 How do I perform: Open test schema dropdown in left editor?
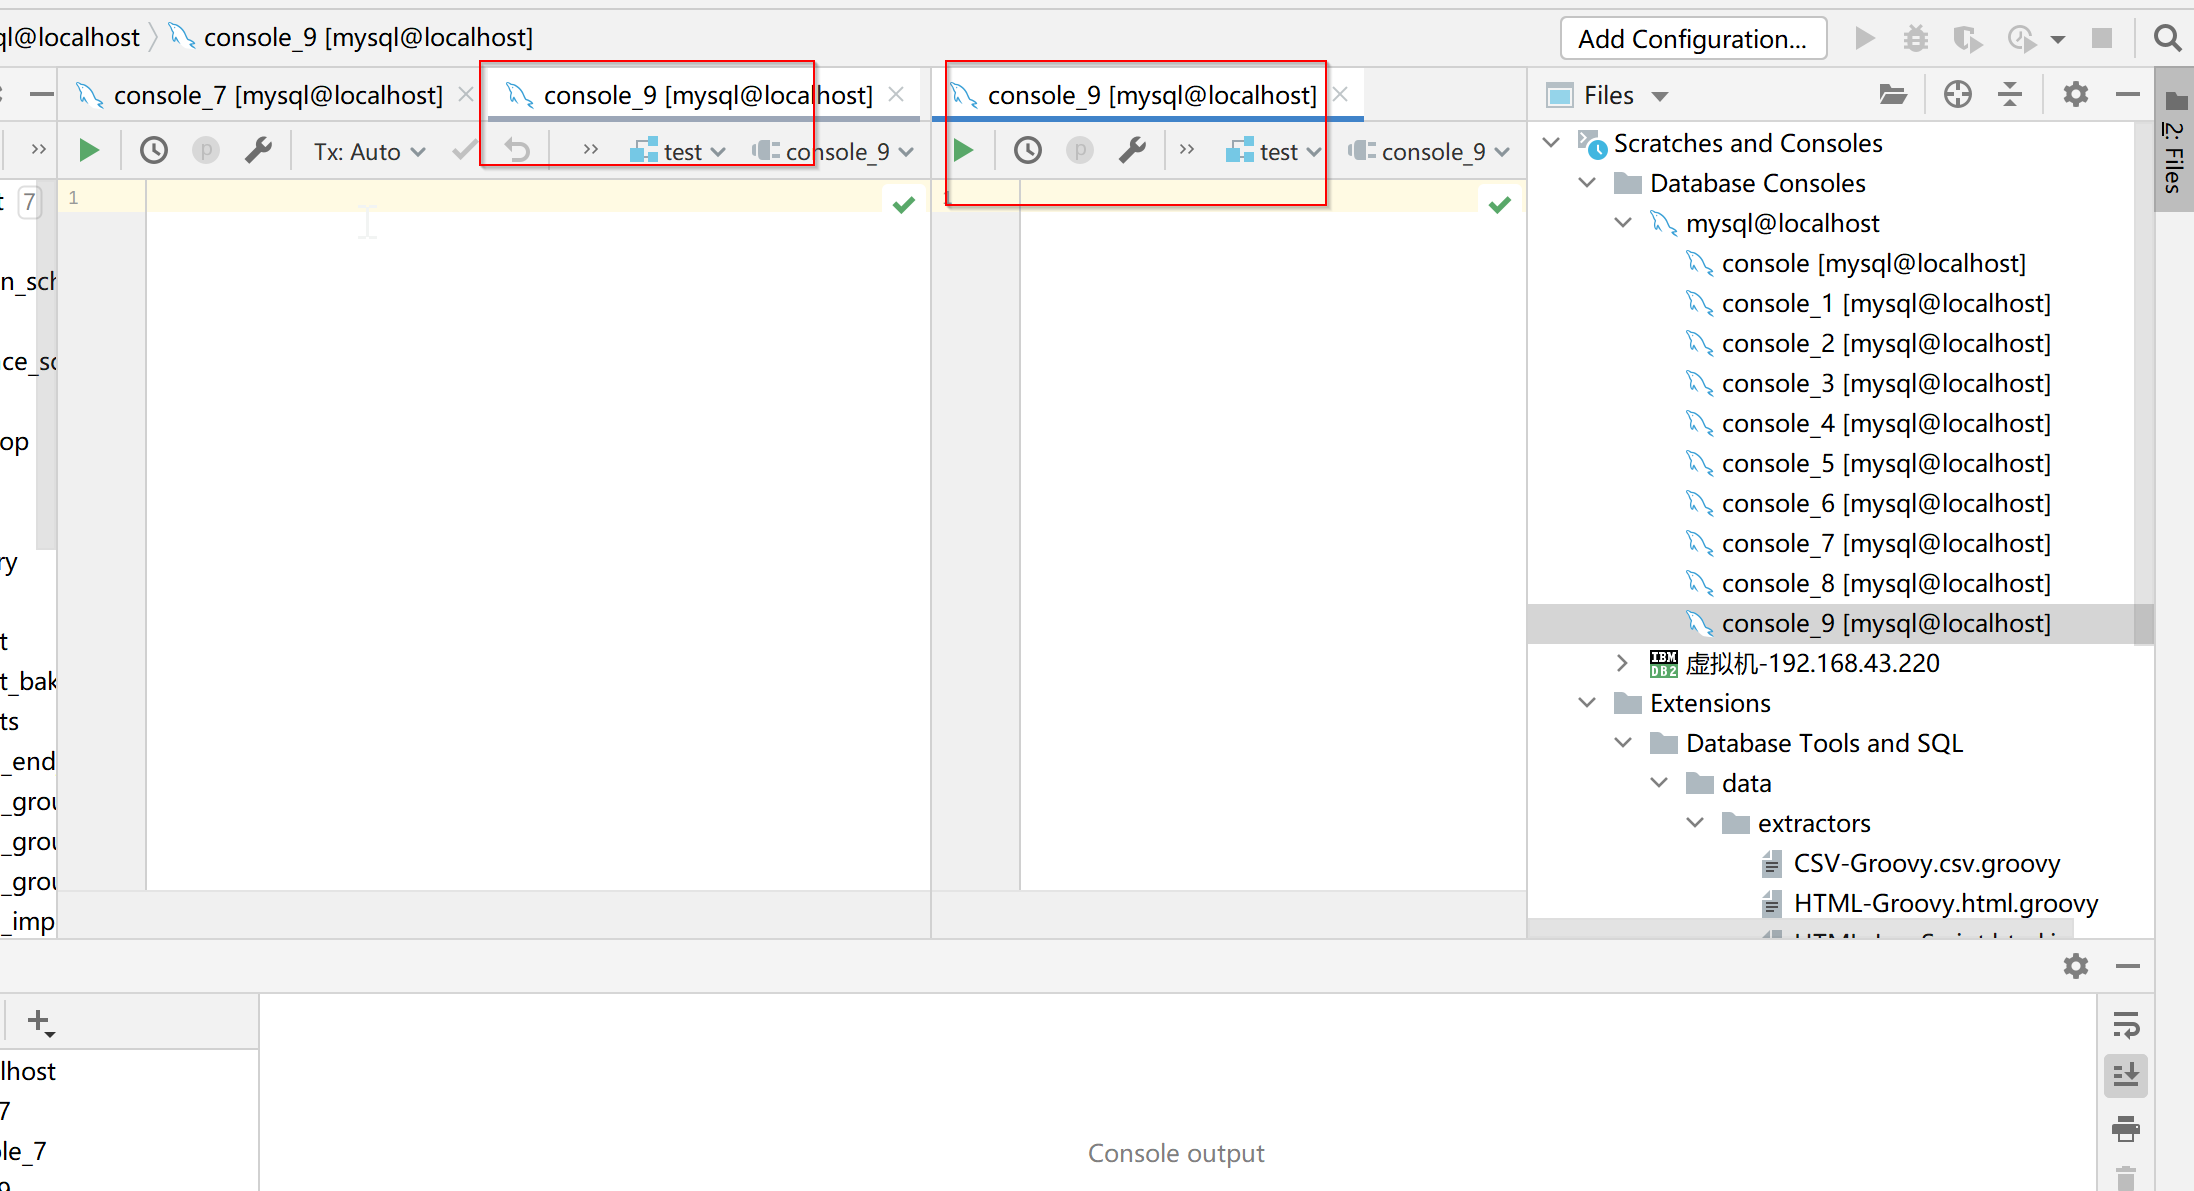click(677, 152)
